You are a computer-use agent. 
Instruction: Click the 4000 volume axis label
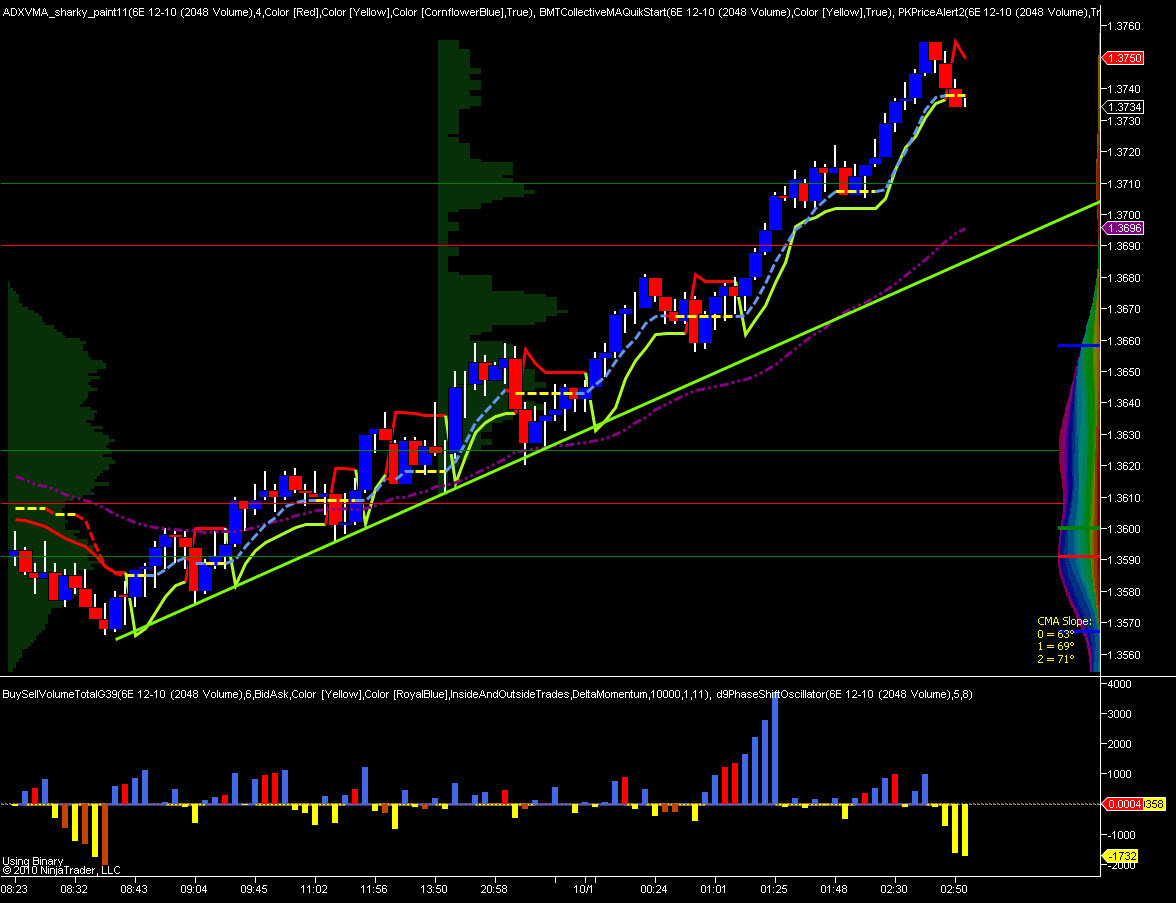pos(1120,684)
